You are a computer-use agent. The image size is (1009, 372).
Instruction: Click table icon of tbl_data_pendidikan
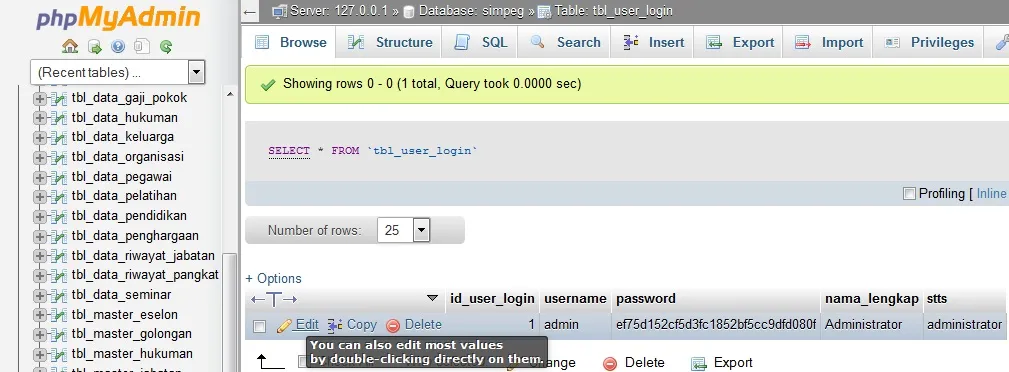[59, 216]
